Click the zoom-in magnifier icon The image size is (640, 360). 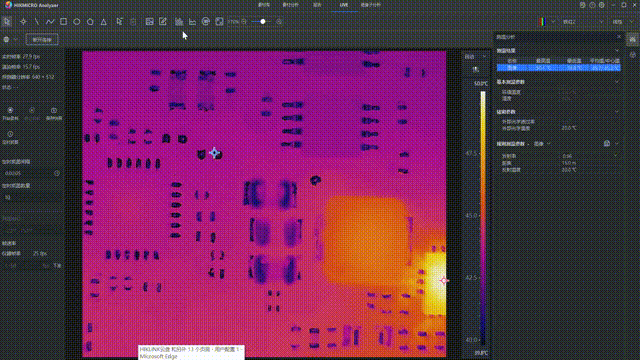(280, 22)
